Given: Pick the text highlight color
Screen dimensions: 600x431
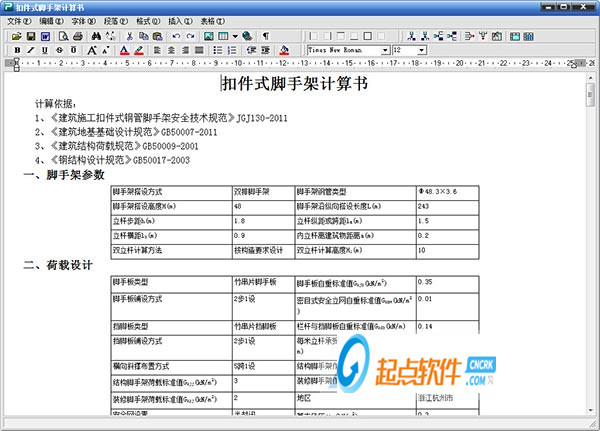Looking at the screenshot, I should [x=139, y=50].
